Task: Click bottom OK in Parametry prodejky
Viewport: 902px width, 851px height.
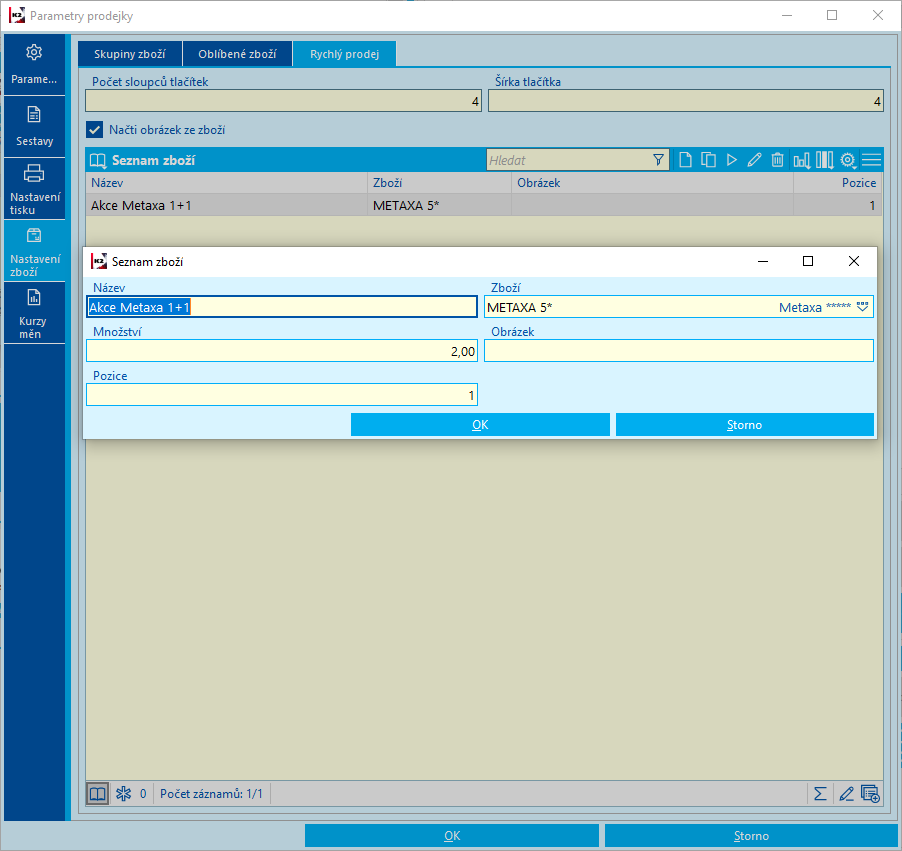Action: 452,836
